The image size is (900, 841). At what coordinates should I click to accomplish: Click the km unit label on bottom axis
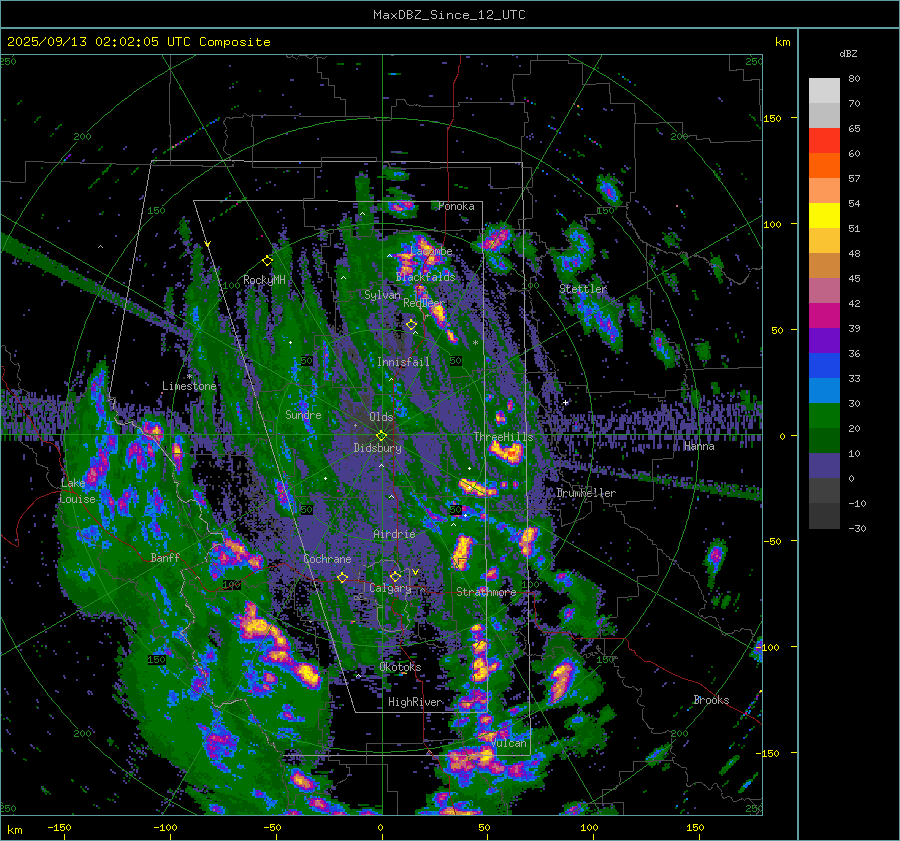coord(15,830)
